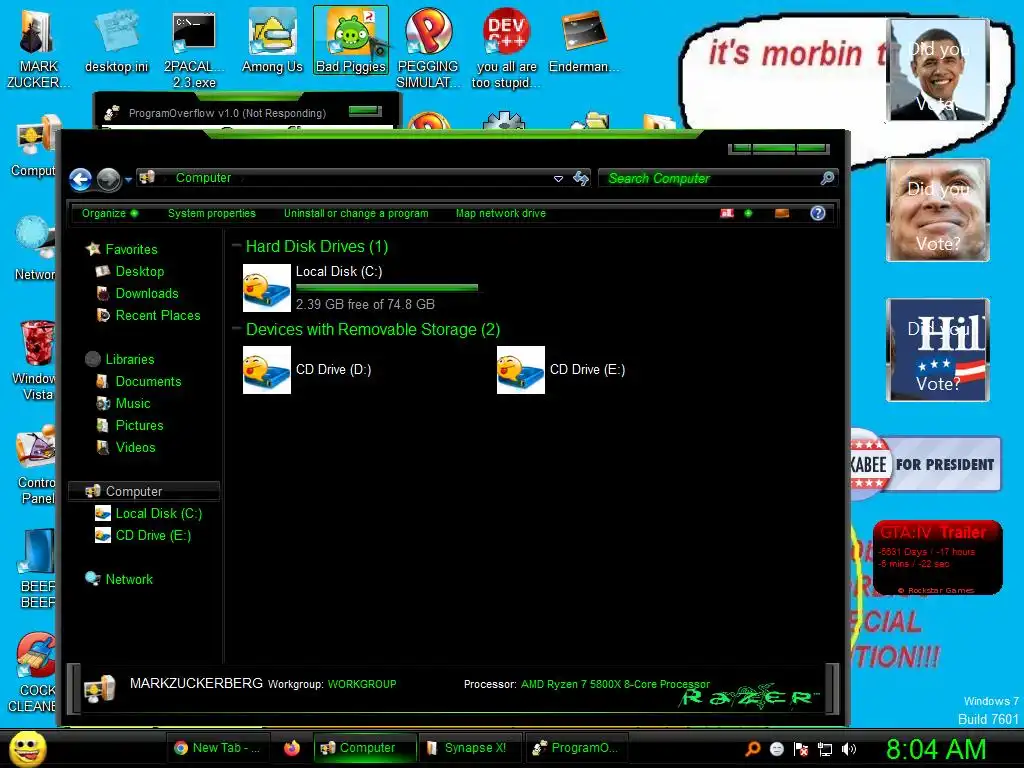1024x768 pixels.
Task: Click Map network drive
Action: [500, 214]
